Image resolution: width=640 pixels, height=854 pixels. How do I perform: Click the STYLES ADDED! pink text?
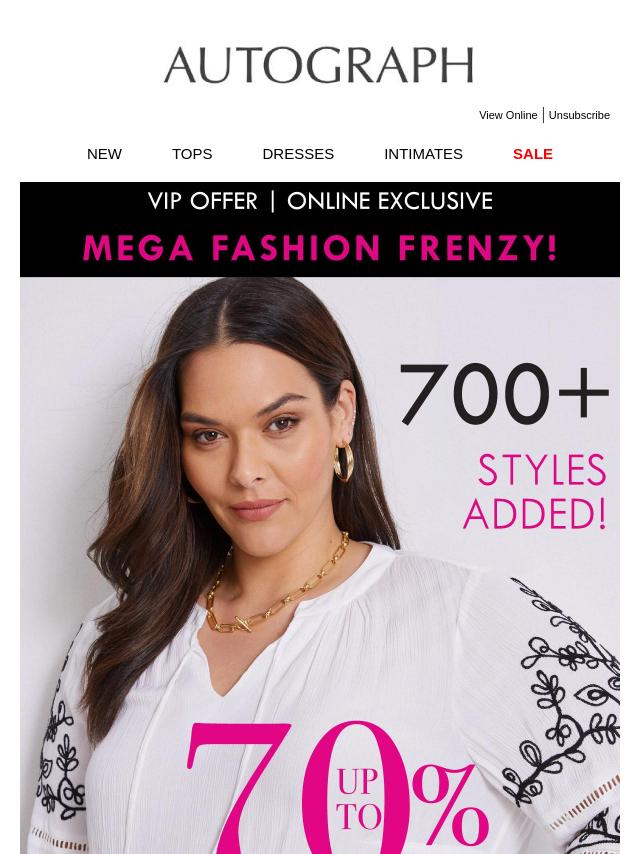pos(538,491)
